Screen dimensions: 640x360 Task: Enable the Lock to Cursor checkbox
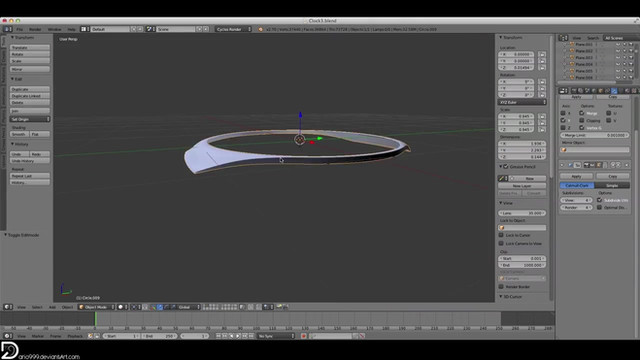501,235
